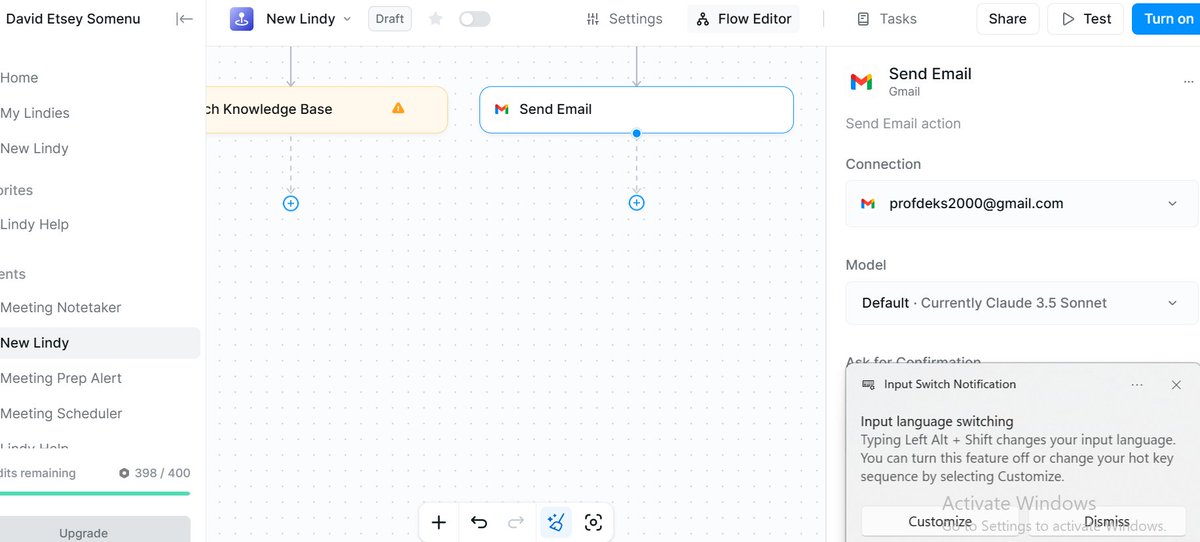Go to Home in sidebar
1200x542 pixels.
[19, 77]
